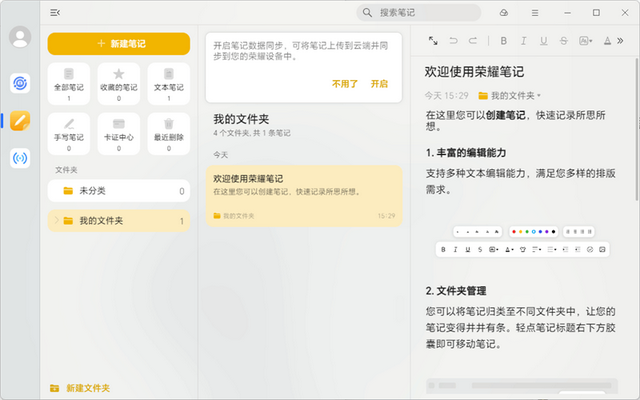Open the hamburger menu in title bar

click(x=535, y=12)
